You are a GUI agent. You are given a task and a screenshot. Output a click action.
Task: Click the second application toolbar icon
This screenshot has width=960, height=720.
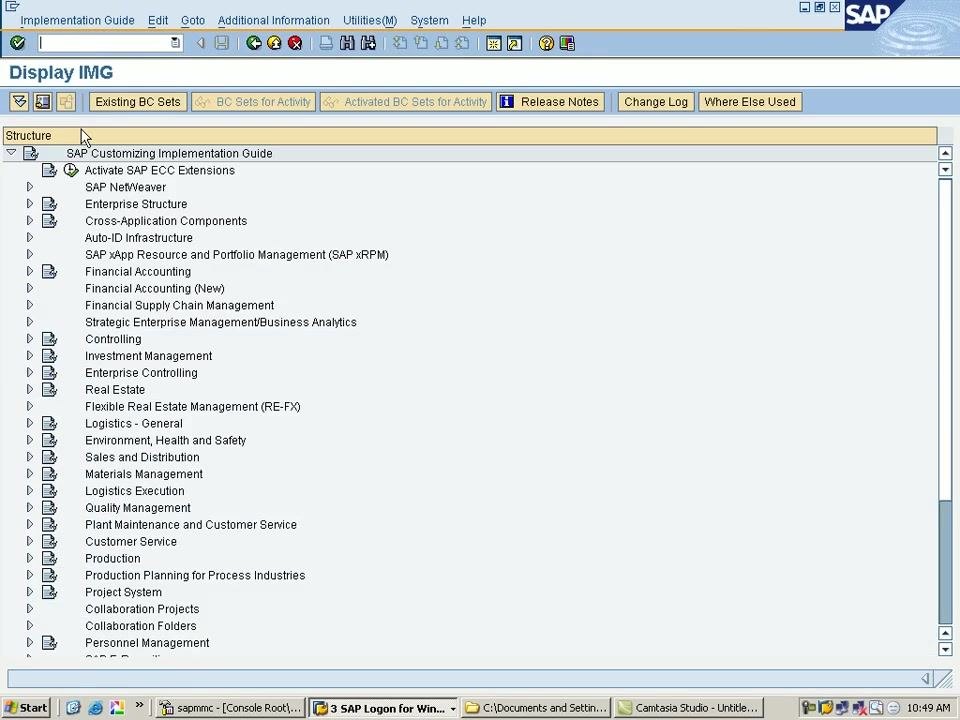click(42, 102)
